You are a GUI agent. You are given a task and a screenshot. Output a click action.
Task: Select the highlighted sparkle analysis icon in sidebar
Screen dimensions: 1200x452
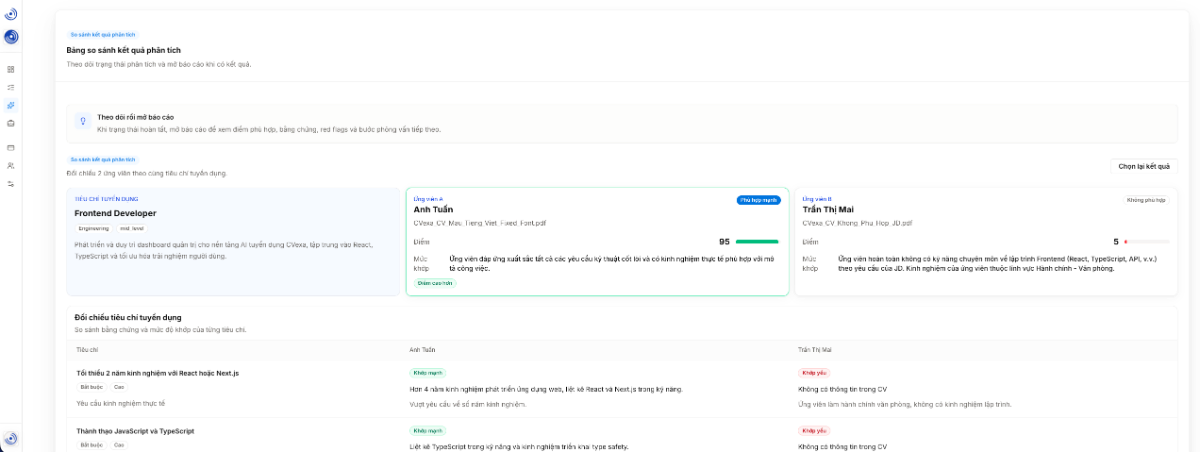11,105
